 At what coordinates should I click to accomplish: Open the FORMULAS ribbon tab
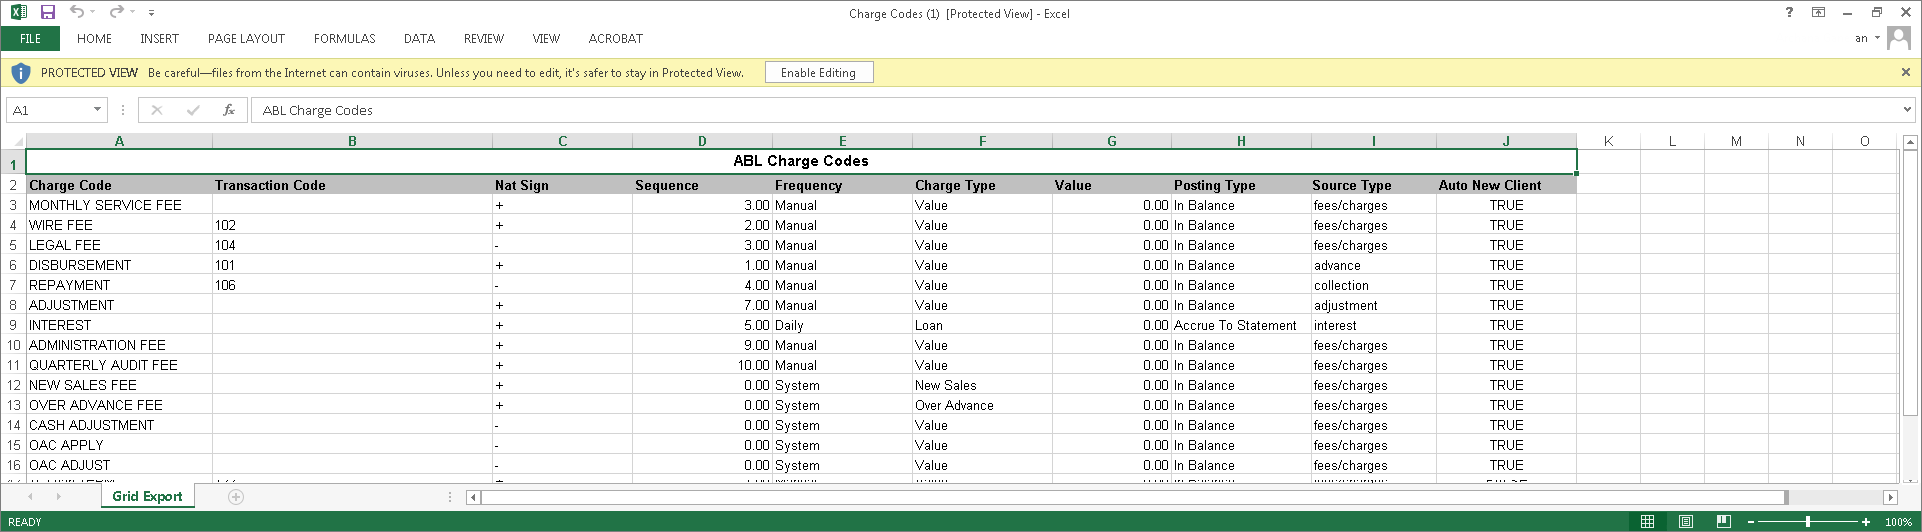tap(344, 39)
